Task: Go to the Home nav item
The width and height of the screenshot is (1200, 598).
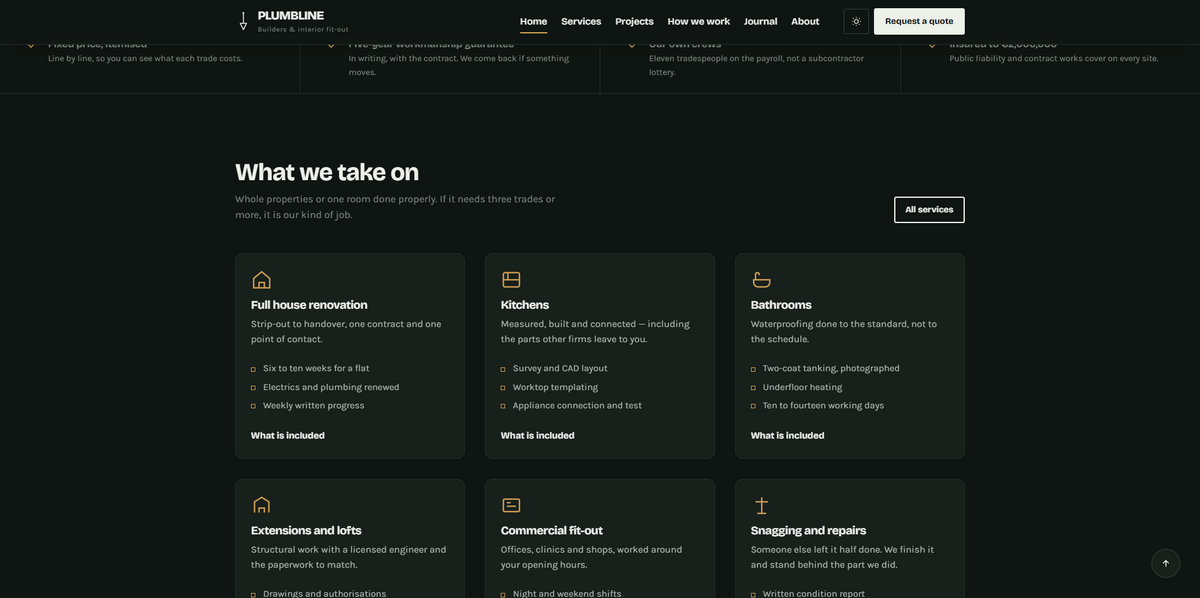Action: [533, 21]
